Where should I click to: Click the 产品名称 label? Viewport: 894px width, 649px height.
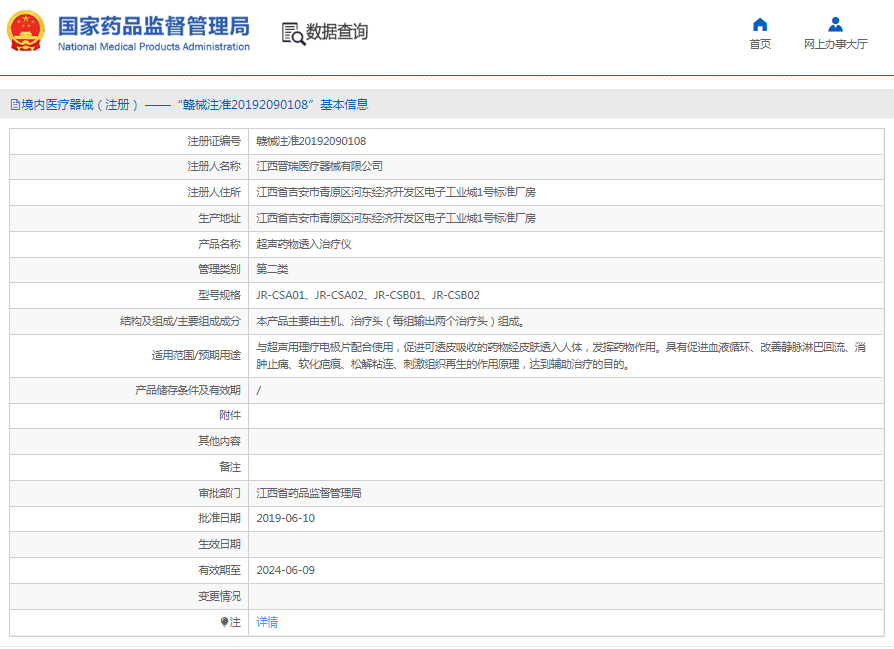tap(219, 244)
